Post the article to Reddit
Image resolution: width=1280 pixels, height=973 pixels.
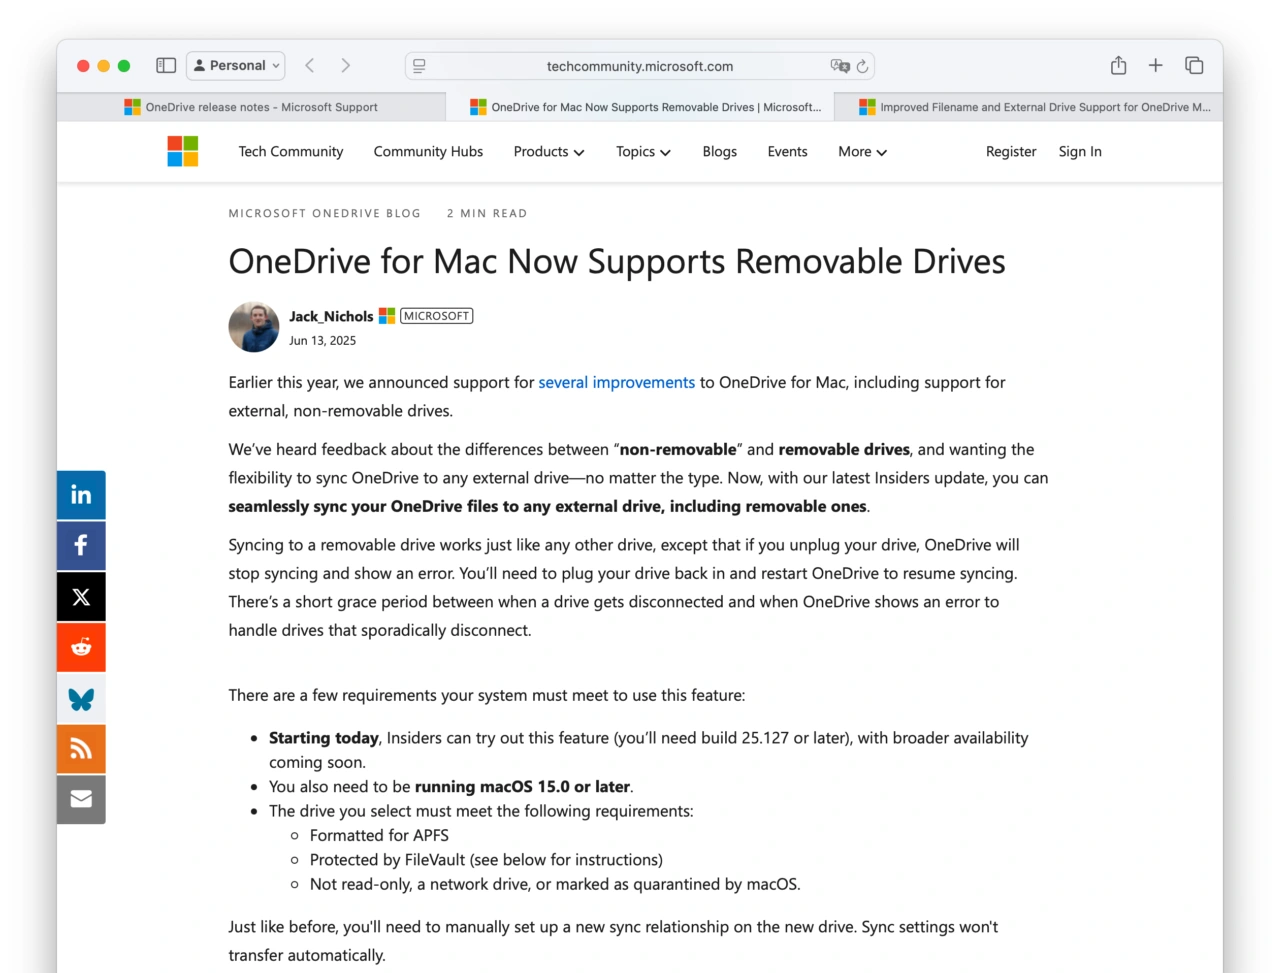[81, 647]
